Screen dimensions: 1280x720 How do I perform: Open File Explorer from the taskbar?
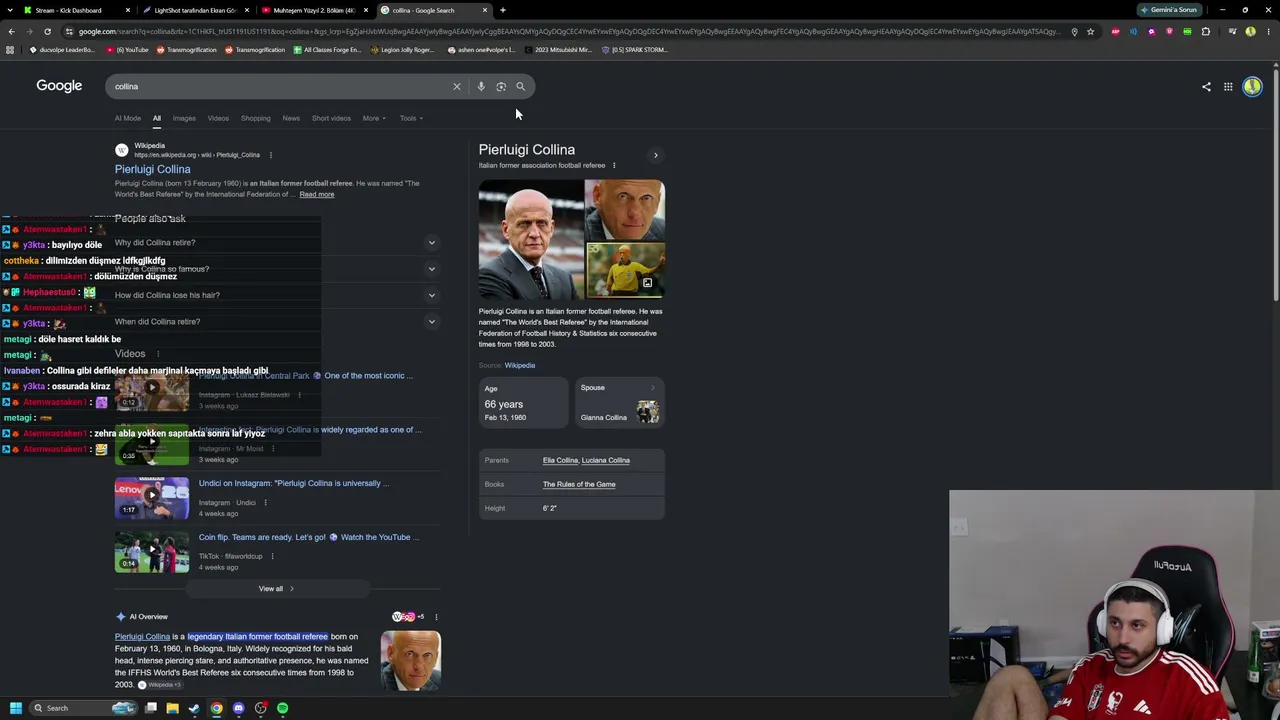(172, 708)
